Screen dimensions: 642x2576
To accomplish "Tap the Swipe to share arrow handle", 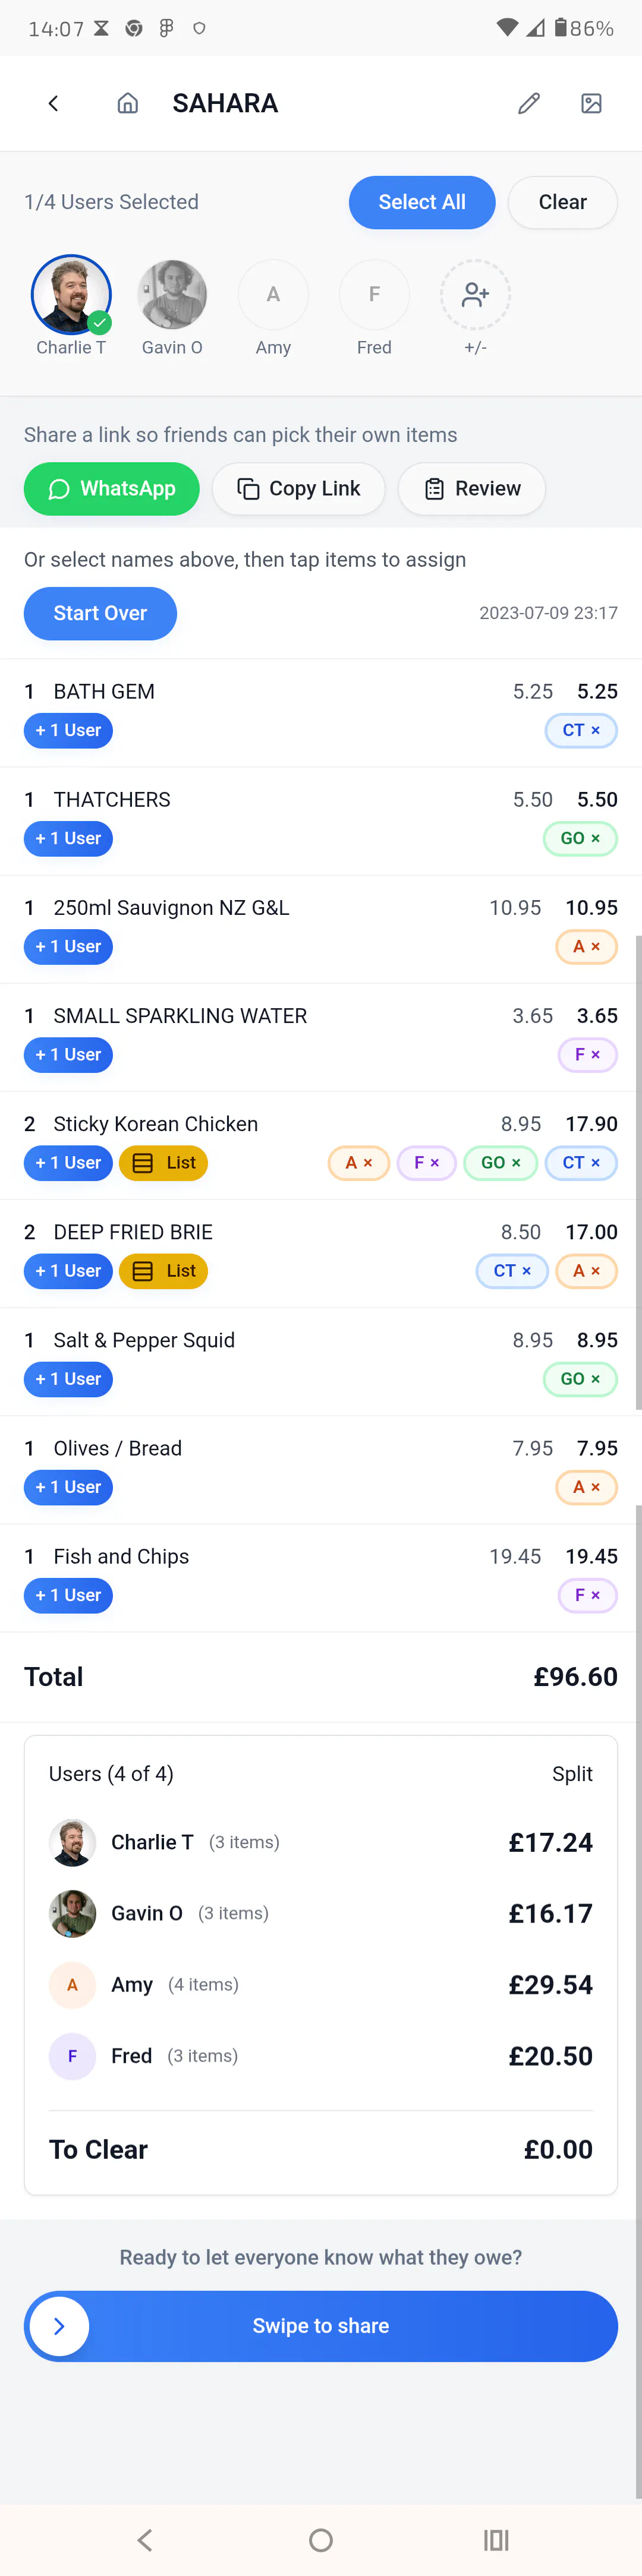I will click(x=59, y=2326).
